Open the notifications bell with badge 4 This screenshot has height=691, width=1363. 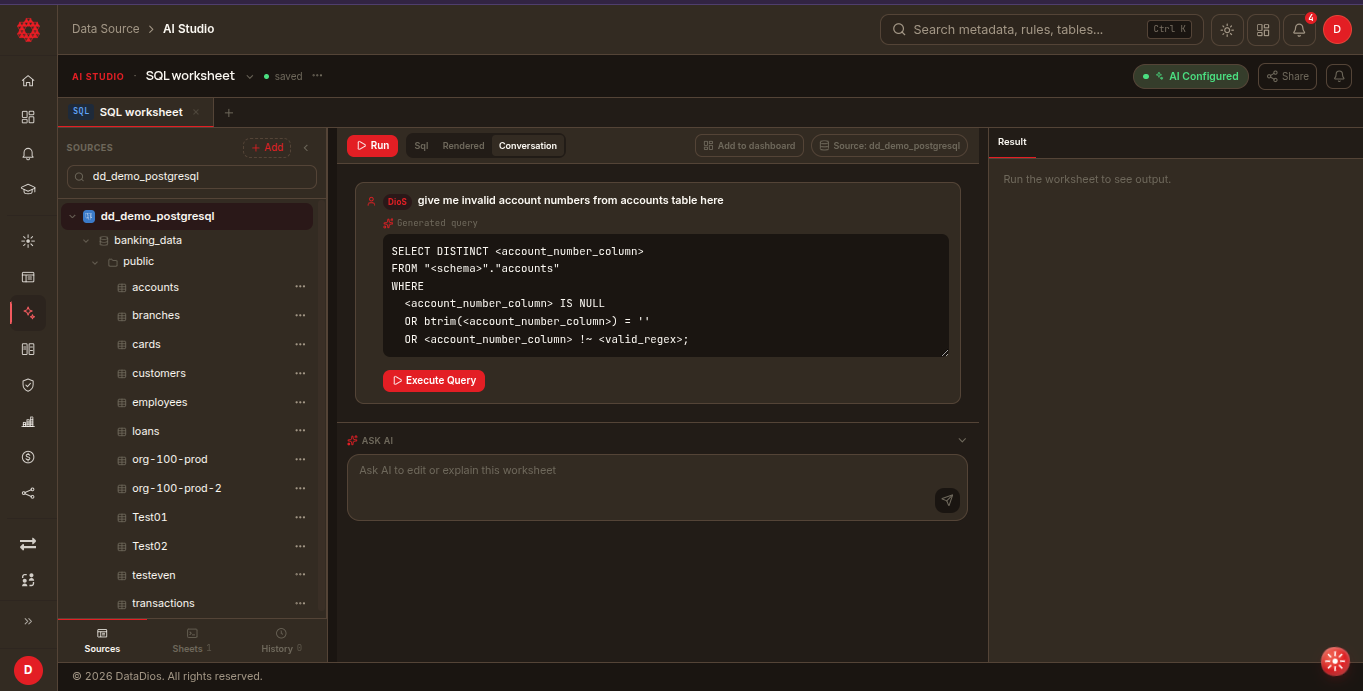point(1299,30)
